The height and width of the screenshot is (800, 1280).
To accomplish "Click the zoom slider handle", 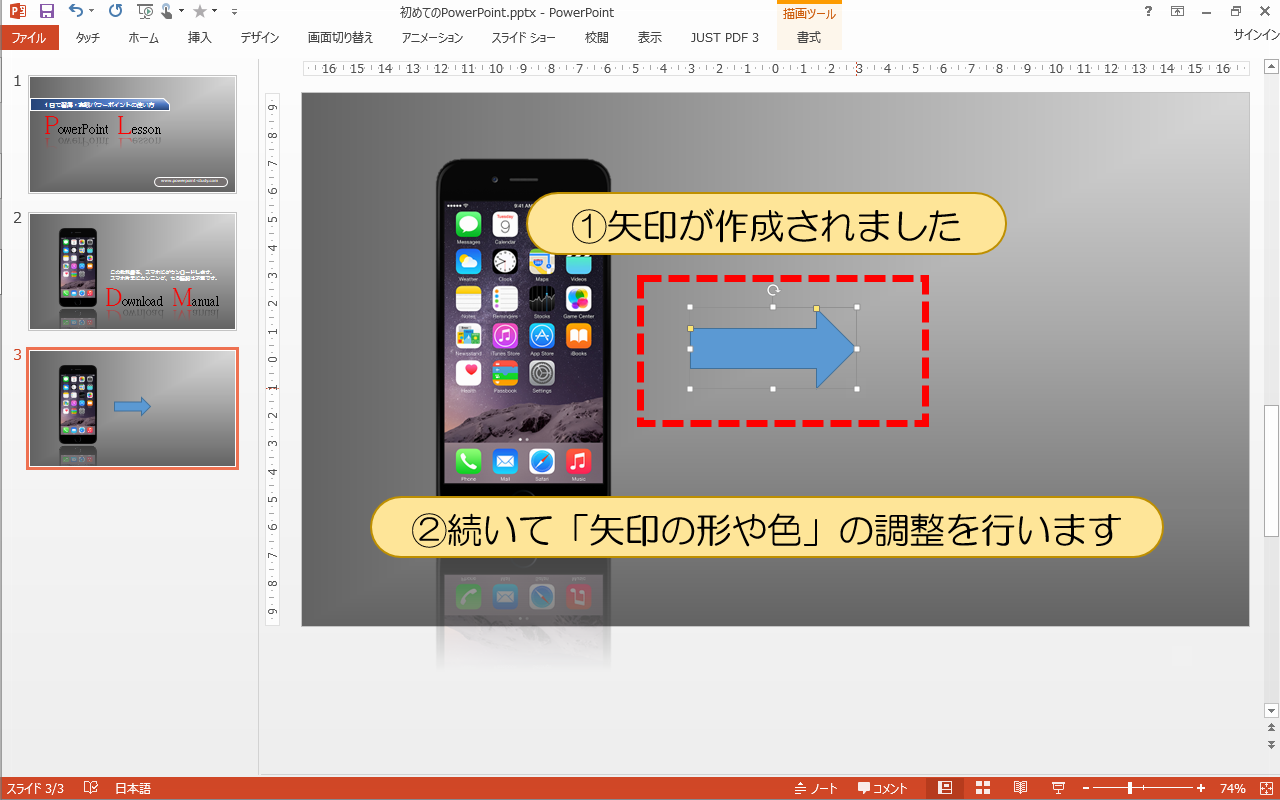I will [x=1130, y=789].
